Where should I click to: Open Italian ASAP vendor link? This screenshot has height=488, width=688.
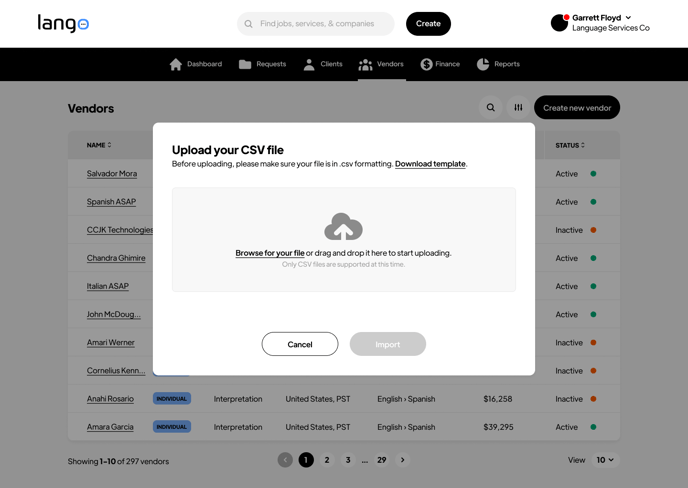(x=108, y=286)
